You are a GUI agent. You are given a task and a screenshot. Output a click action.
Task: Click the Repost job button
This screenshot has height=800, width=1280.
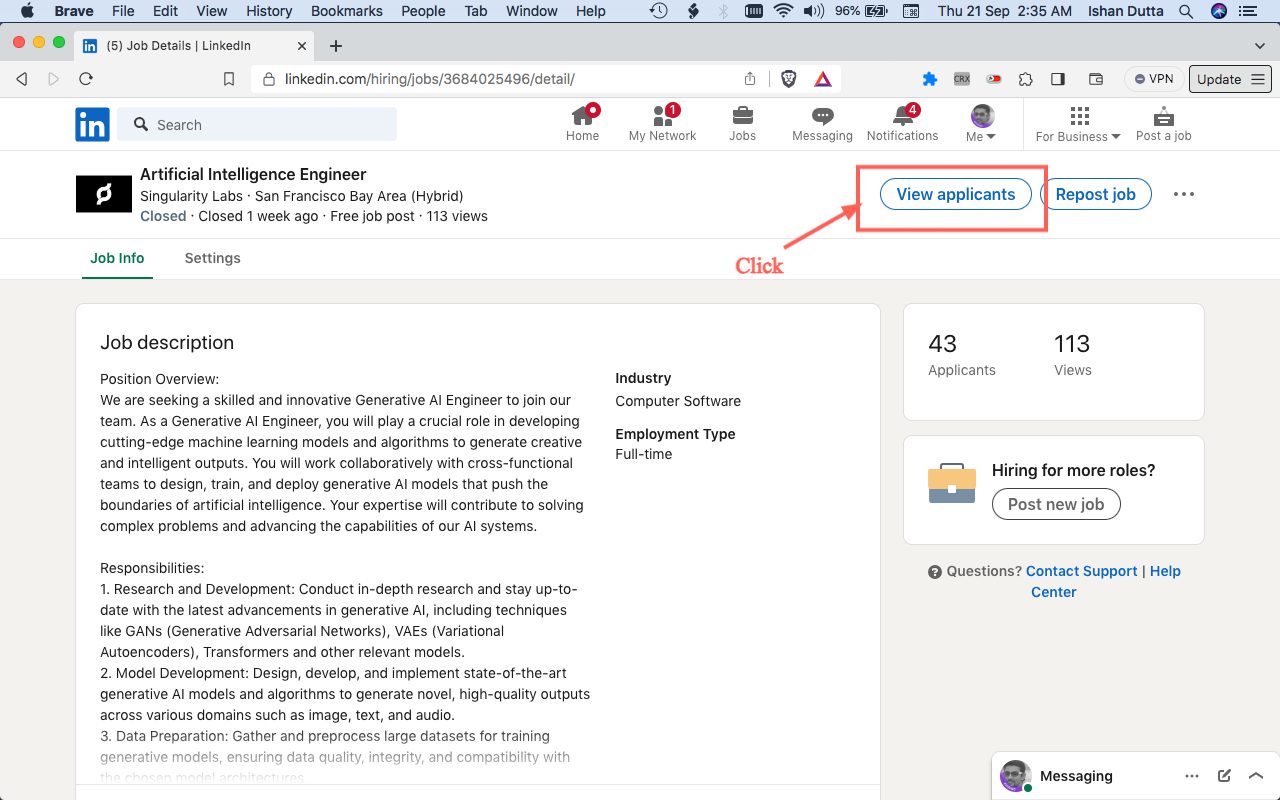tap(1095, 194)
